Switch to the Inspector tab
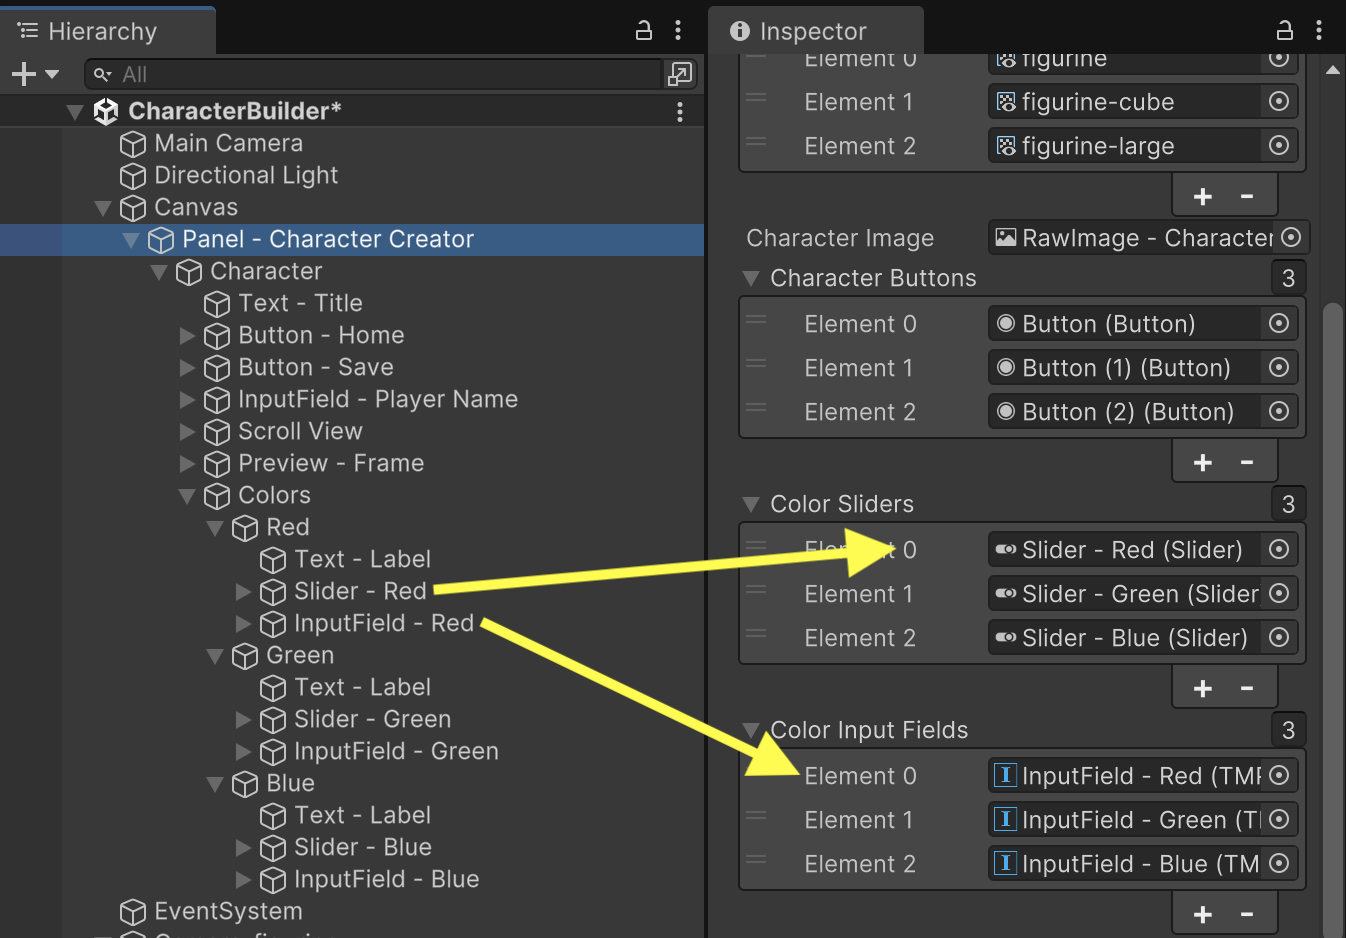1346x938 pixels. [x=812, y=31]
